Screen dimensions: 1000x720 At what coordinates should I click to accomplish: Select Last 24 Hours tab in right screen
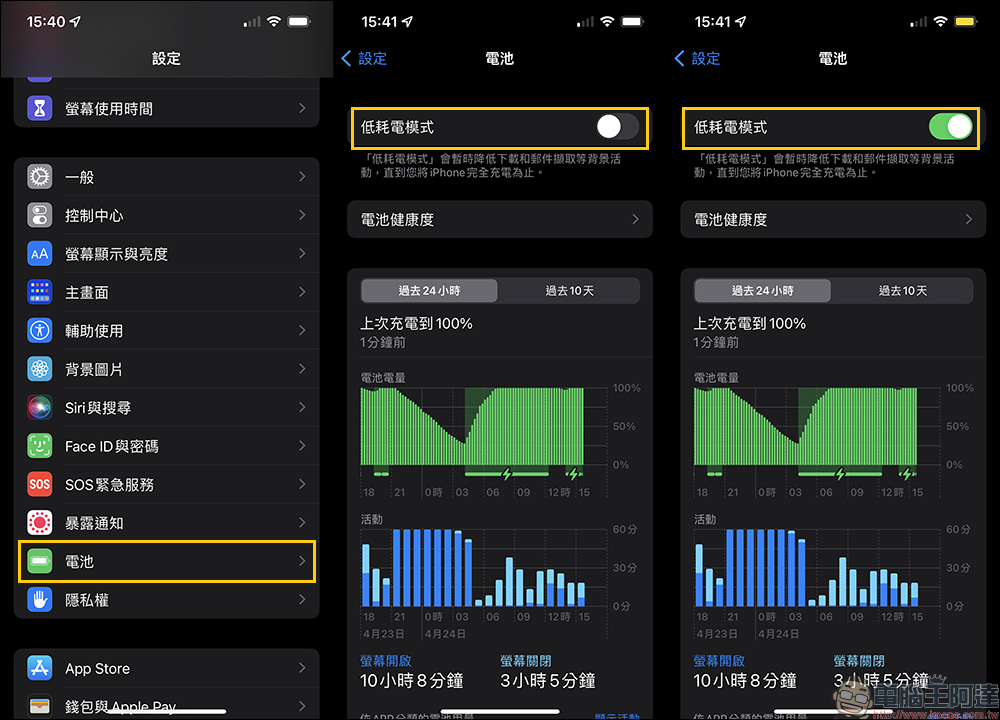[x=763, y=291]
